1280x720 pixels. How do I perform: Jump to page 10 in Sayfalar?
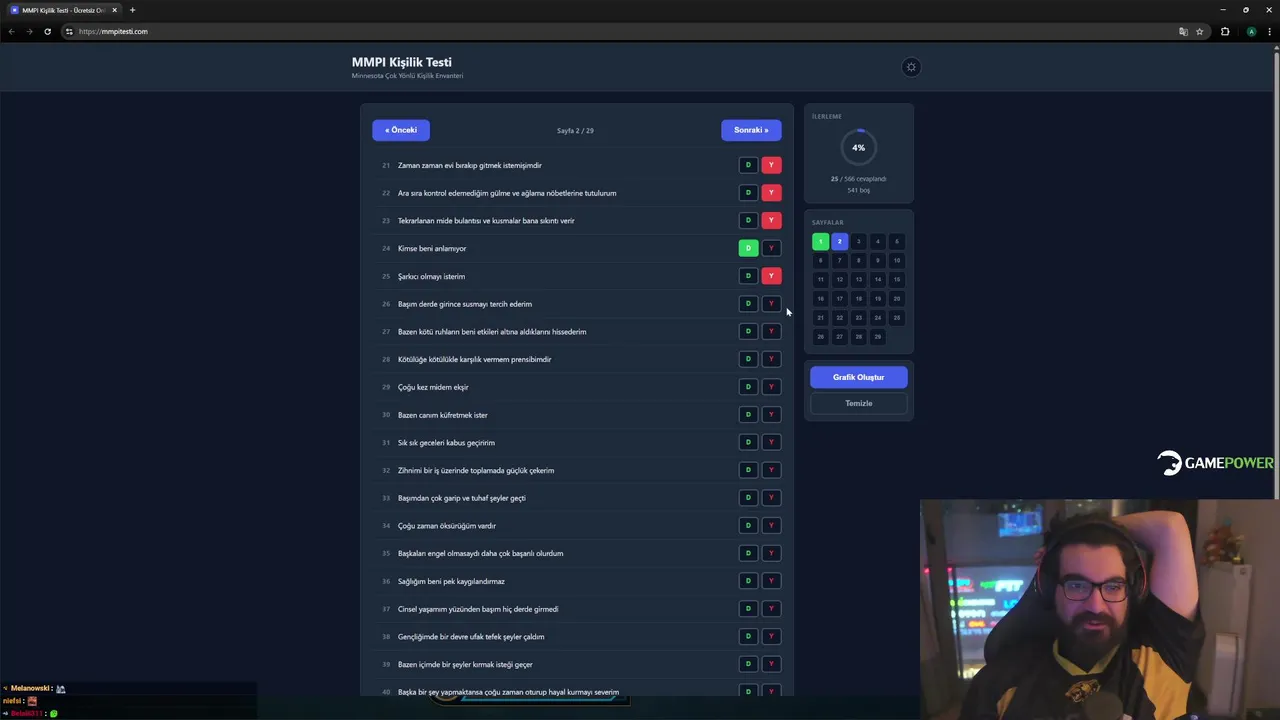point(896,260)
